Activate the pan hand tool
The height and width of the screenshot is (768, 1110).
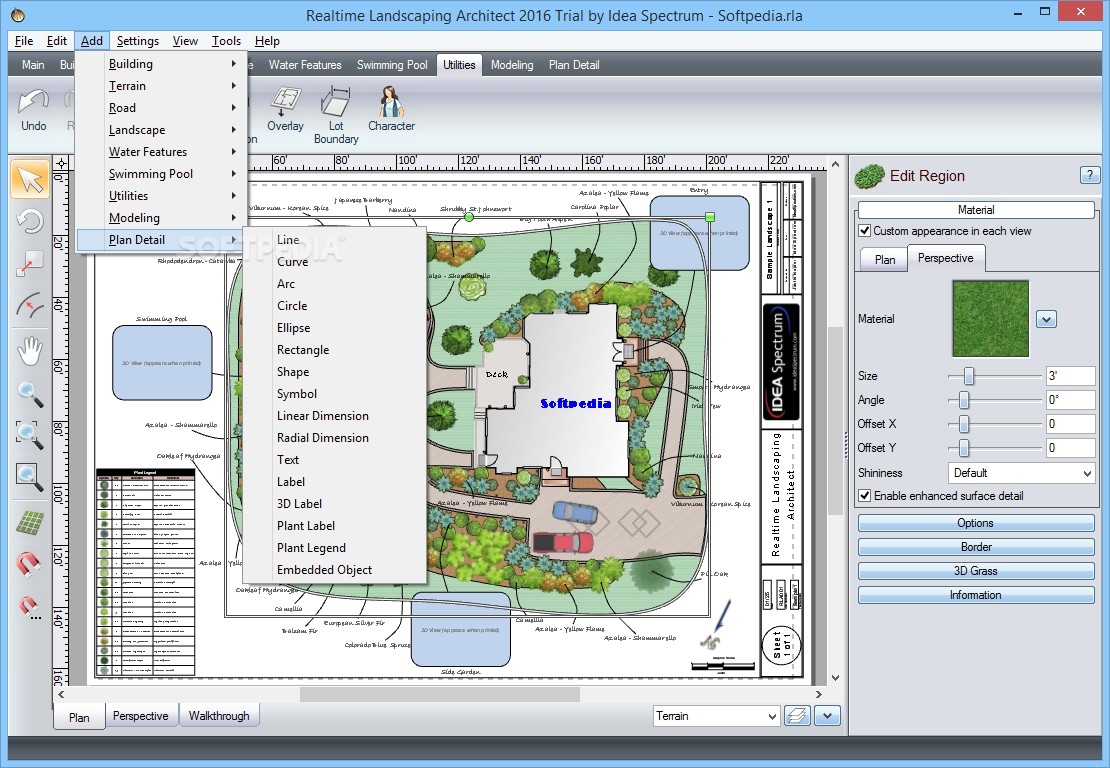30,350
